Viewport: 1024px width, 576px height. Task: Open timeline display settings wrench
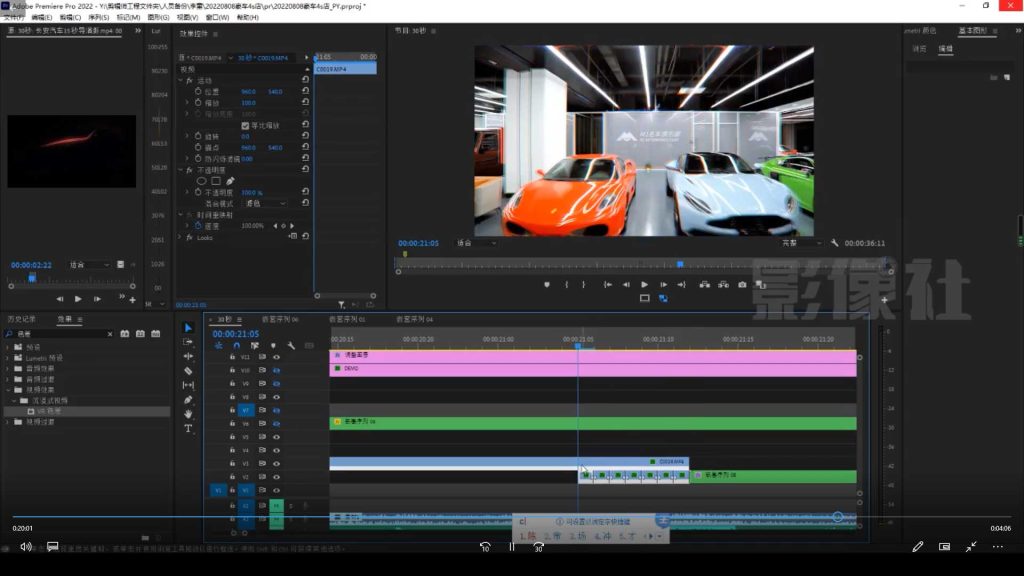point(291,345)
